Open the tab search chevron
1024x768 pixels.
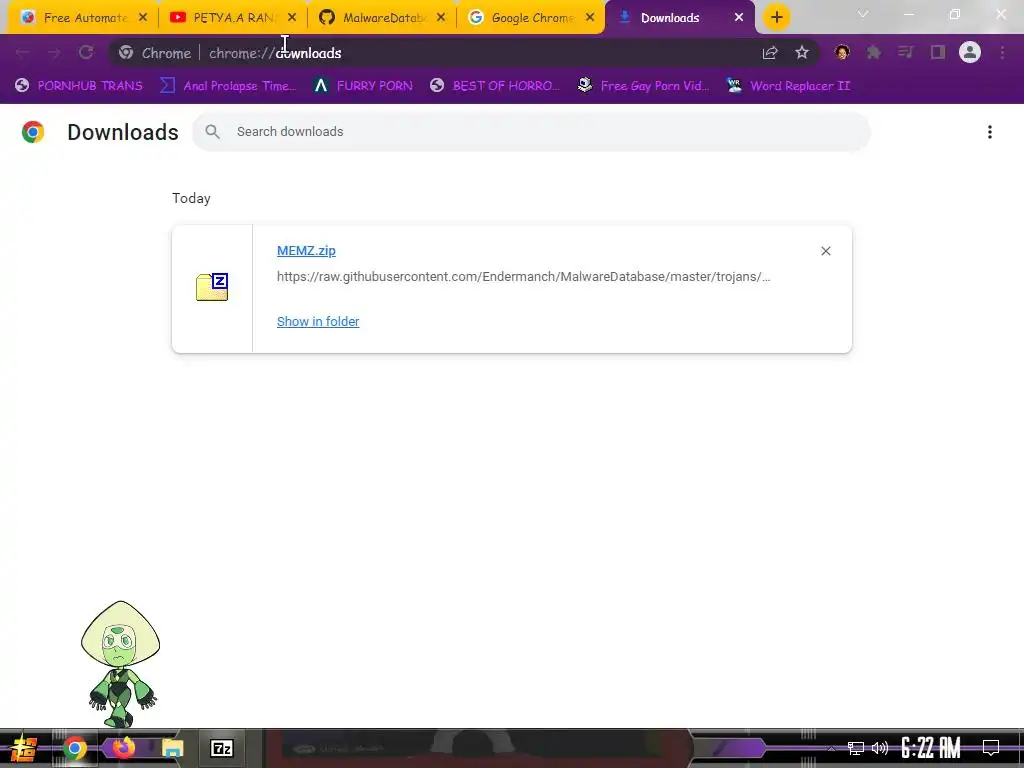(863, 14)
